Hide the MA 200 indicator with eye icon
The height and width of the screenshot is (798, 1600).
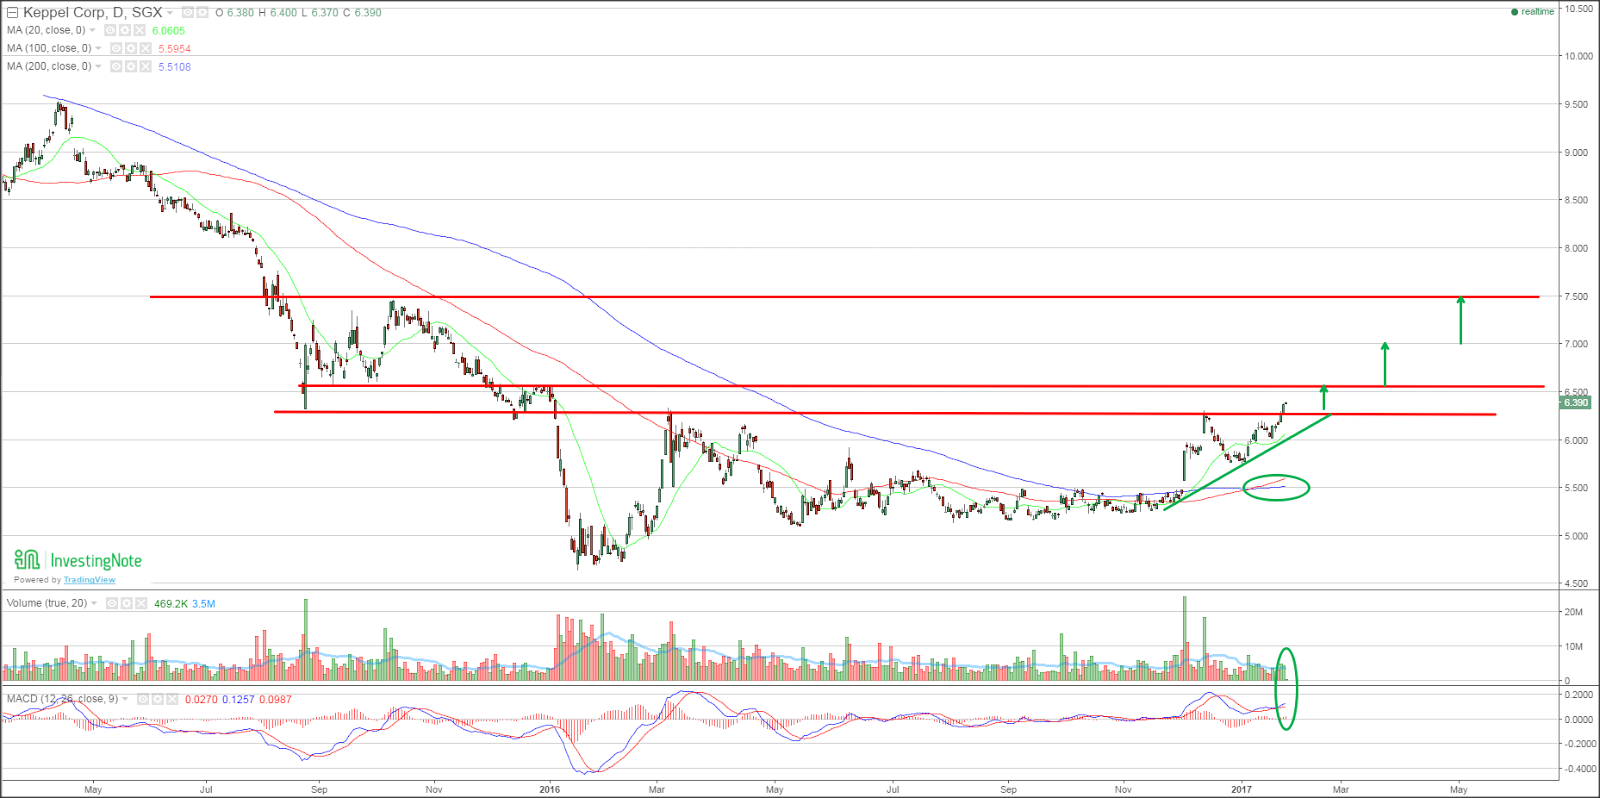(x=116, y=67)
